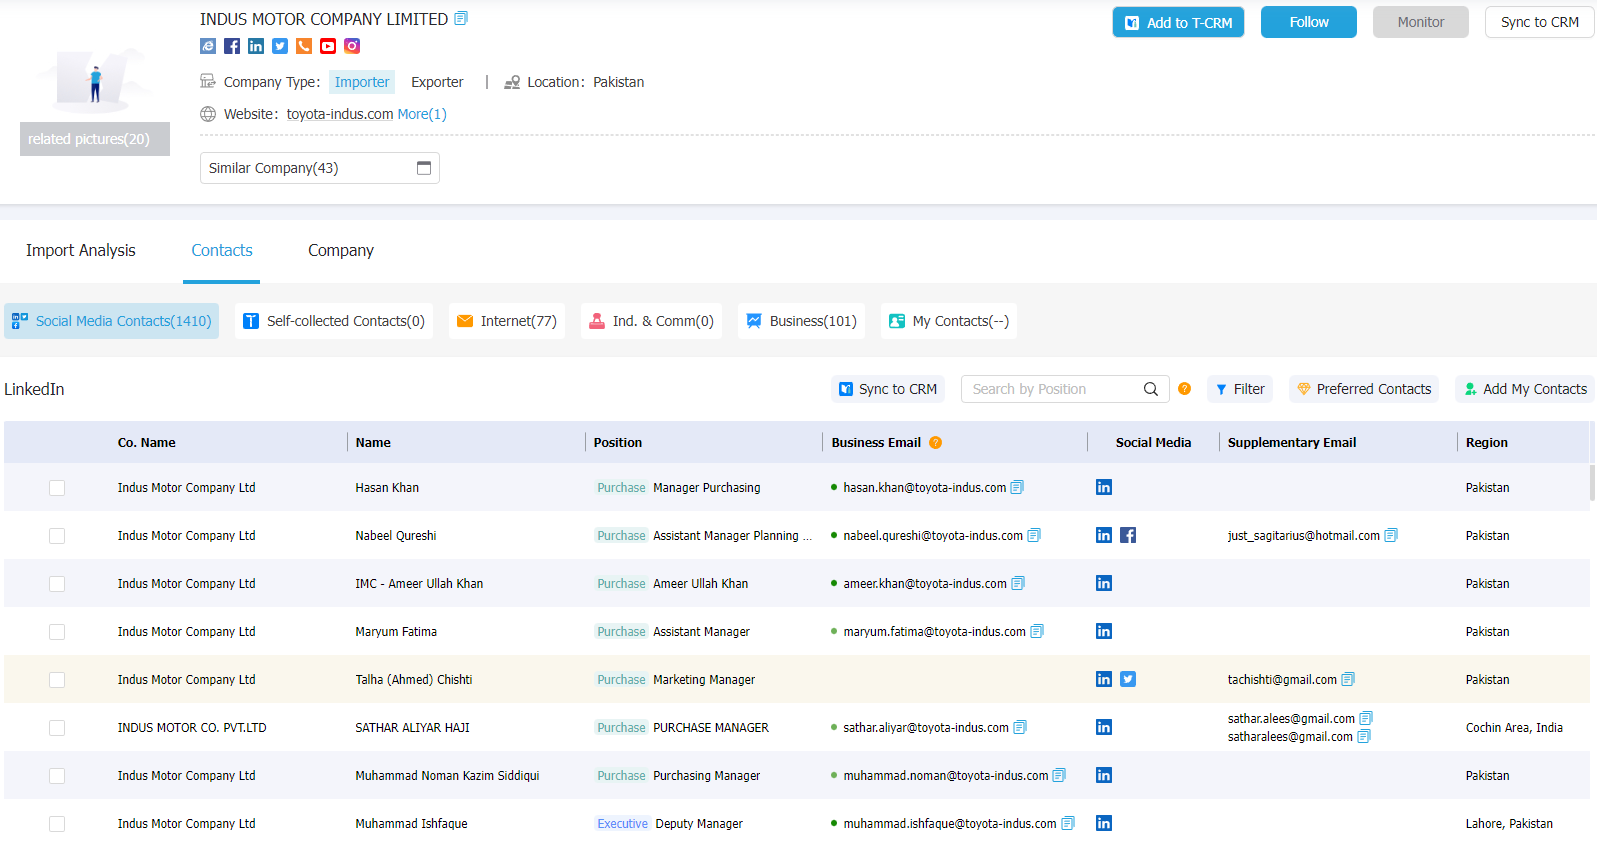Open Talha (Ahmed) Chishti's Twitter icon
The height and width of the screenshot is (842, 1597).
tap(1128, 679)
